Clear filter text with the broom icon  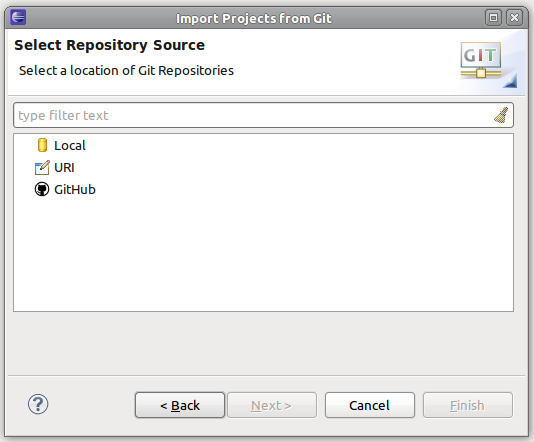(501, 115)
